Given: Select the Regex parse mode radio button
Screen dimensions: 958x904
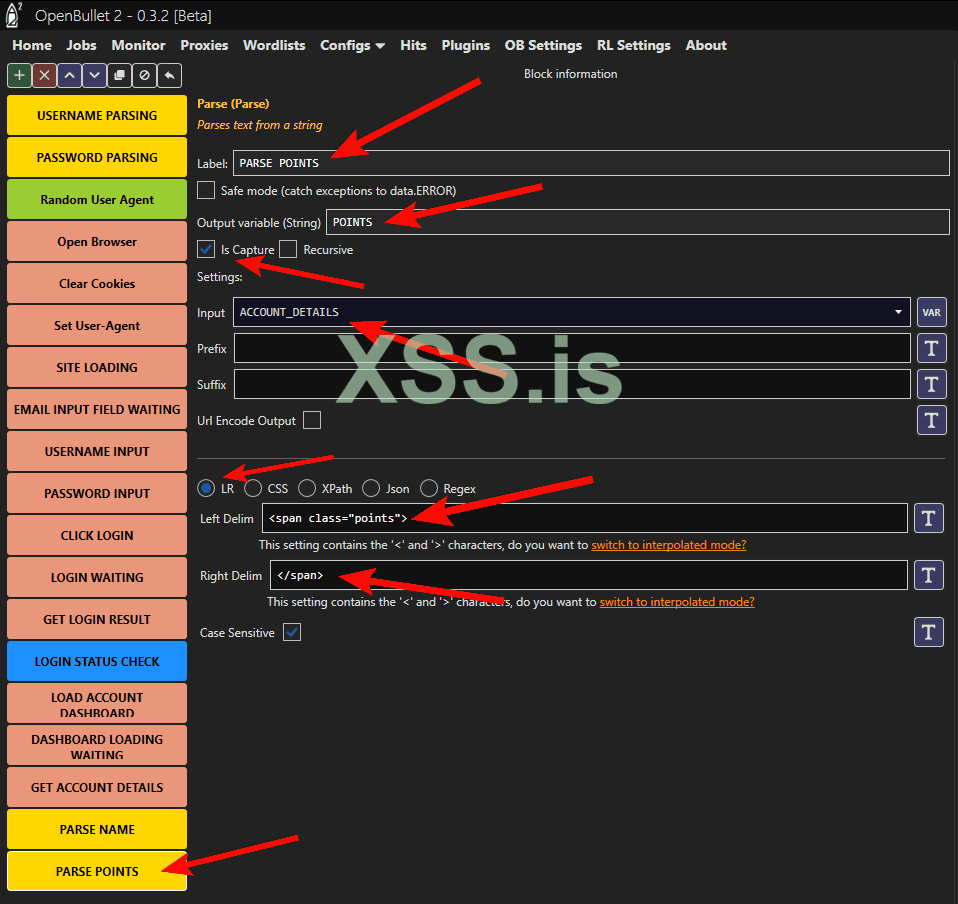Looking at the screenshot, I should coord(429,488).
